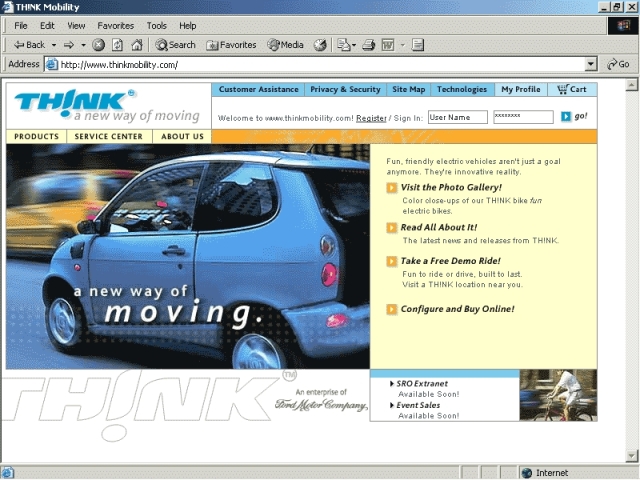Open Read All About It! link
The height and width of the screenshot is (480, 640).
[x=438, y=227]
